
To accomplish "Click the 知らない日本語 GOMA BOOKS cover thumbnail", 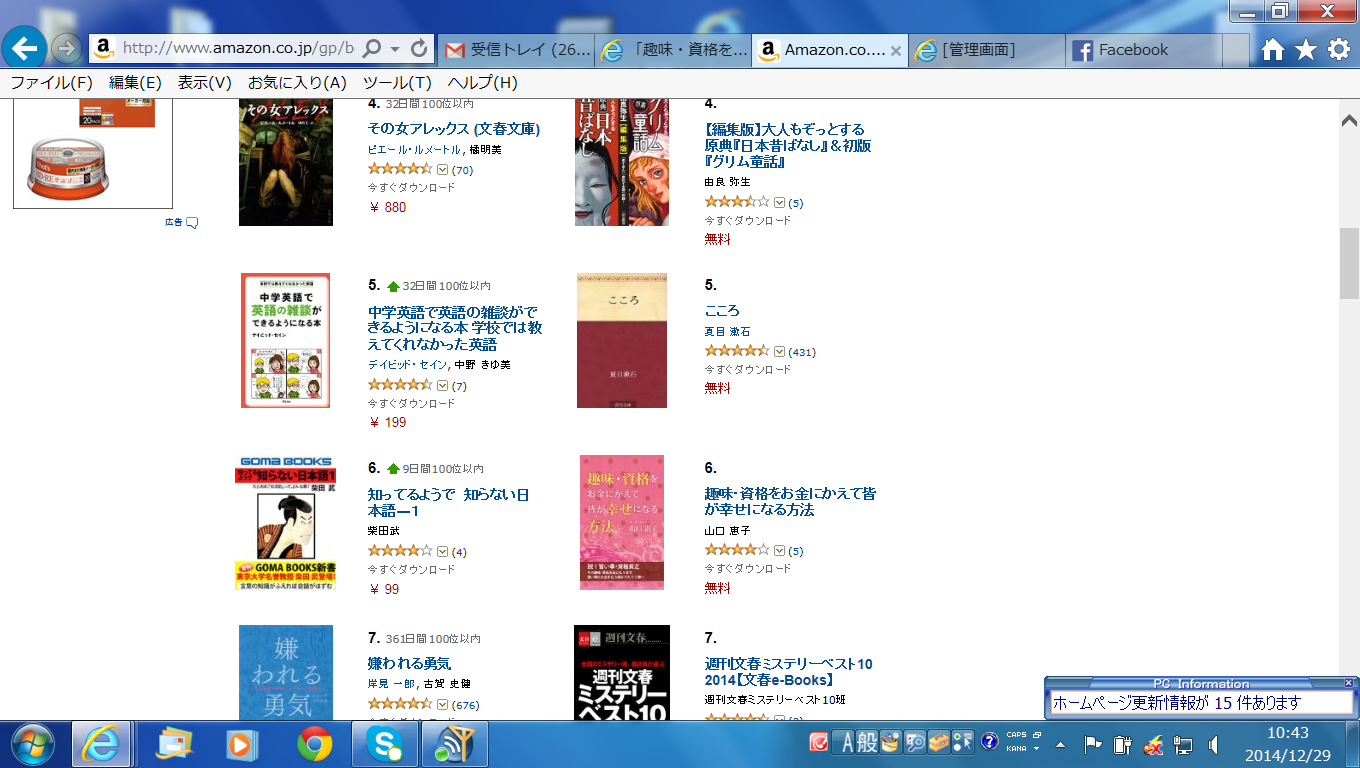I will coord(285,523).
